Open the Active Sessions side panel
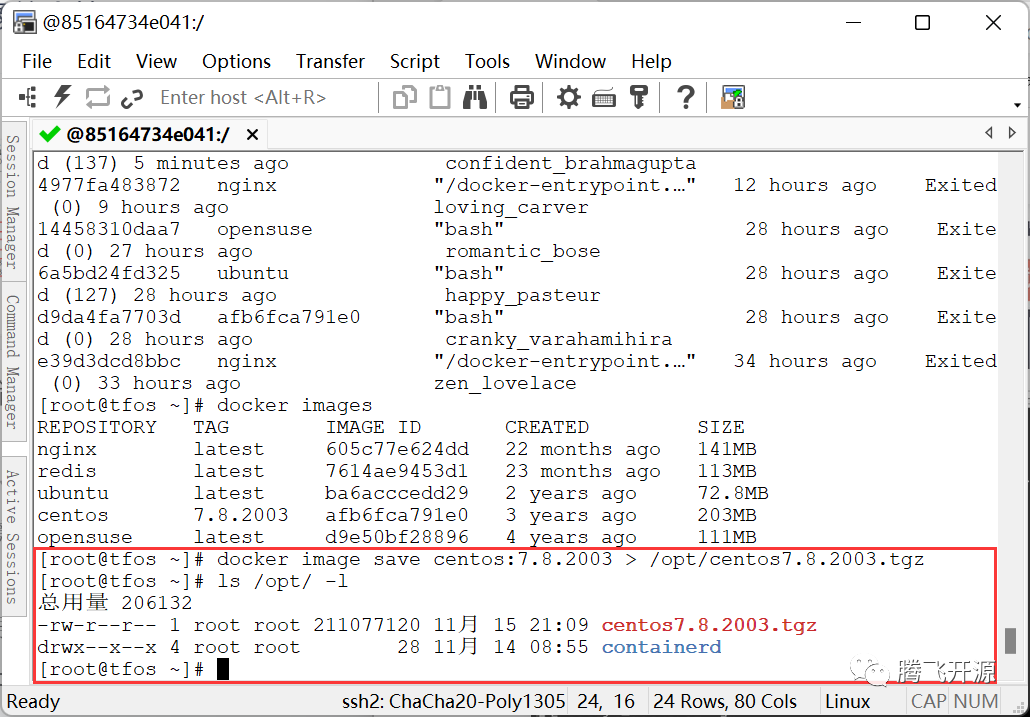 13,537
